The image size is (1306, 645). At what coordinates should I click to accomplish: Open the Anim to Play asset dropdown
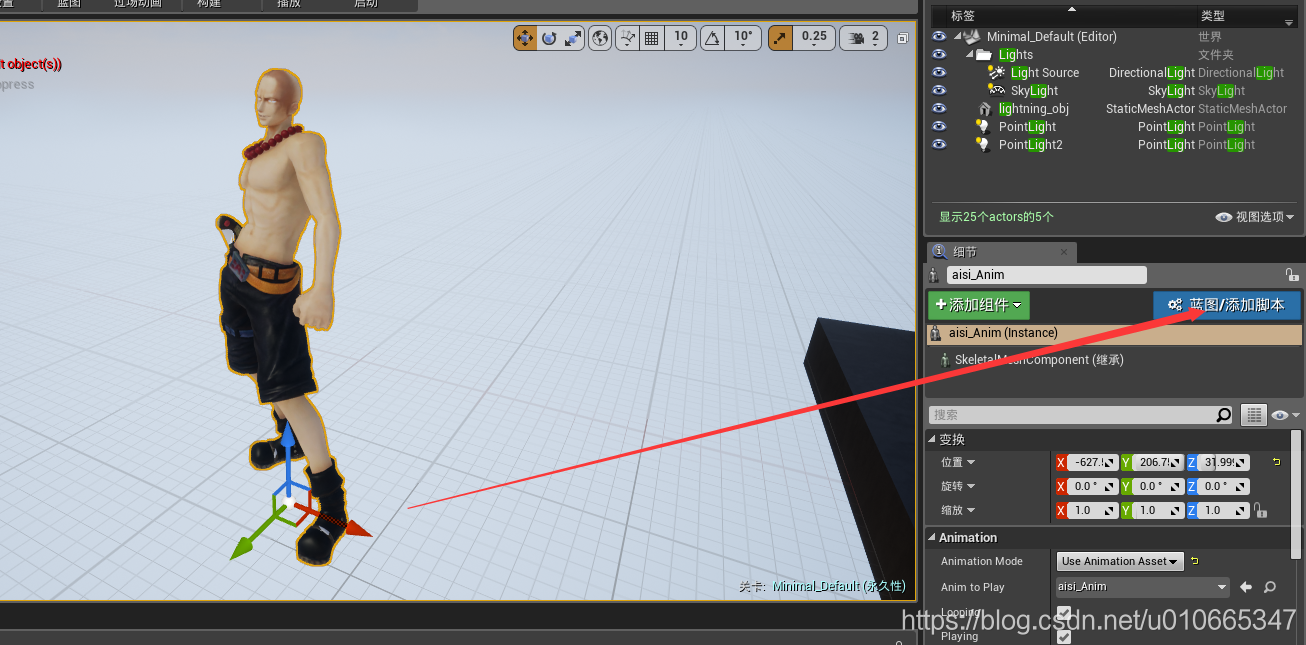(x=1143, y=587)
